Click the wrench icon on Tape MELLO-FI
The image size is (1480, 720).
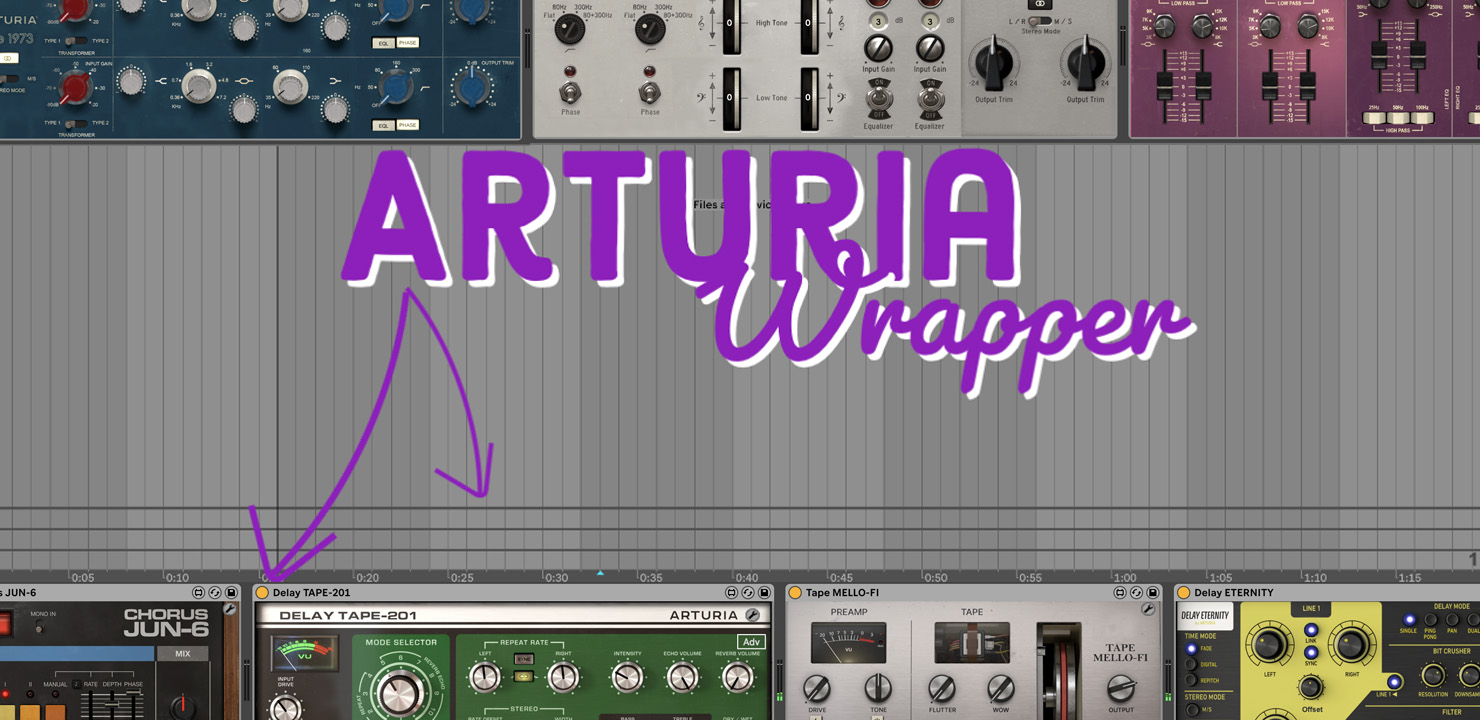pos(1148,609)
